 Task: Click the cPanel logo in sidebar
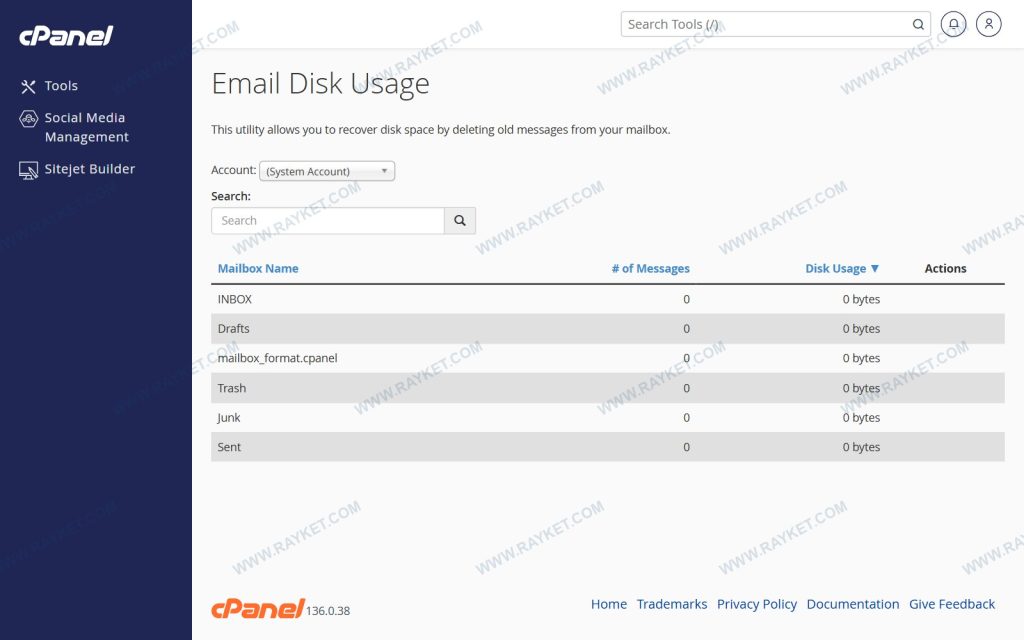[x=66, y=36]
